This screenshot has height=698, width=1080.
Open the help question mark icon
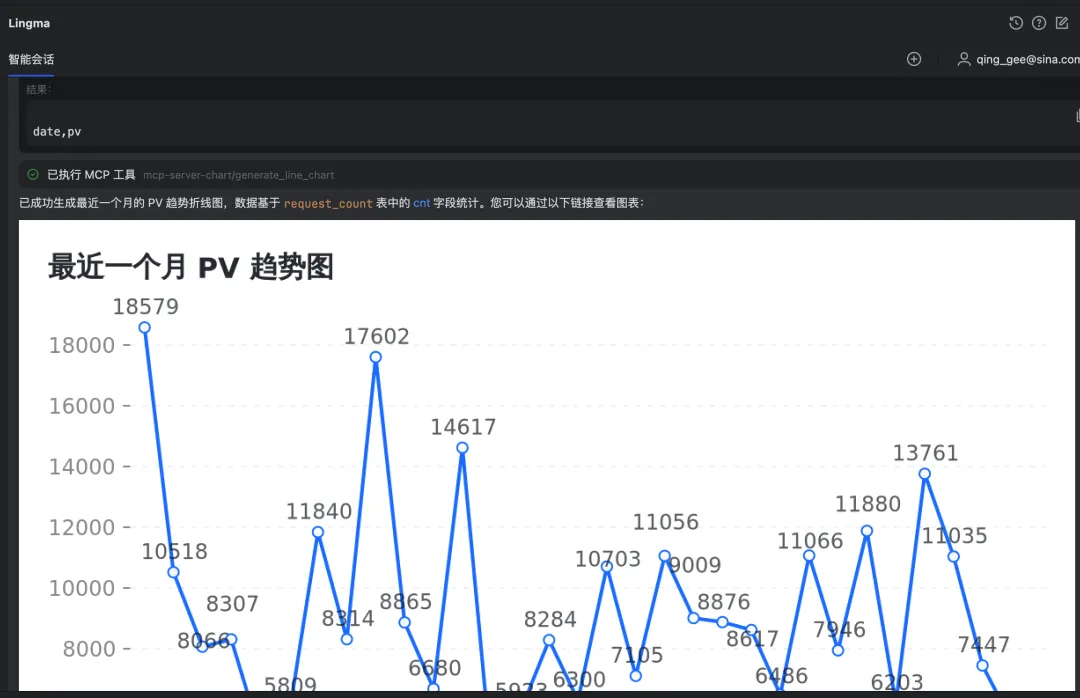(x=1039, y=23)
